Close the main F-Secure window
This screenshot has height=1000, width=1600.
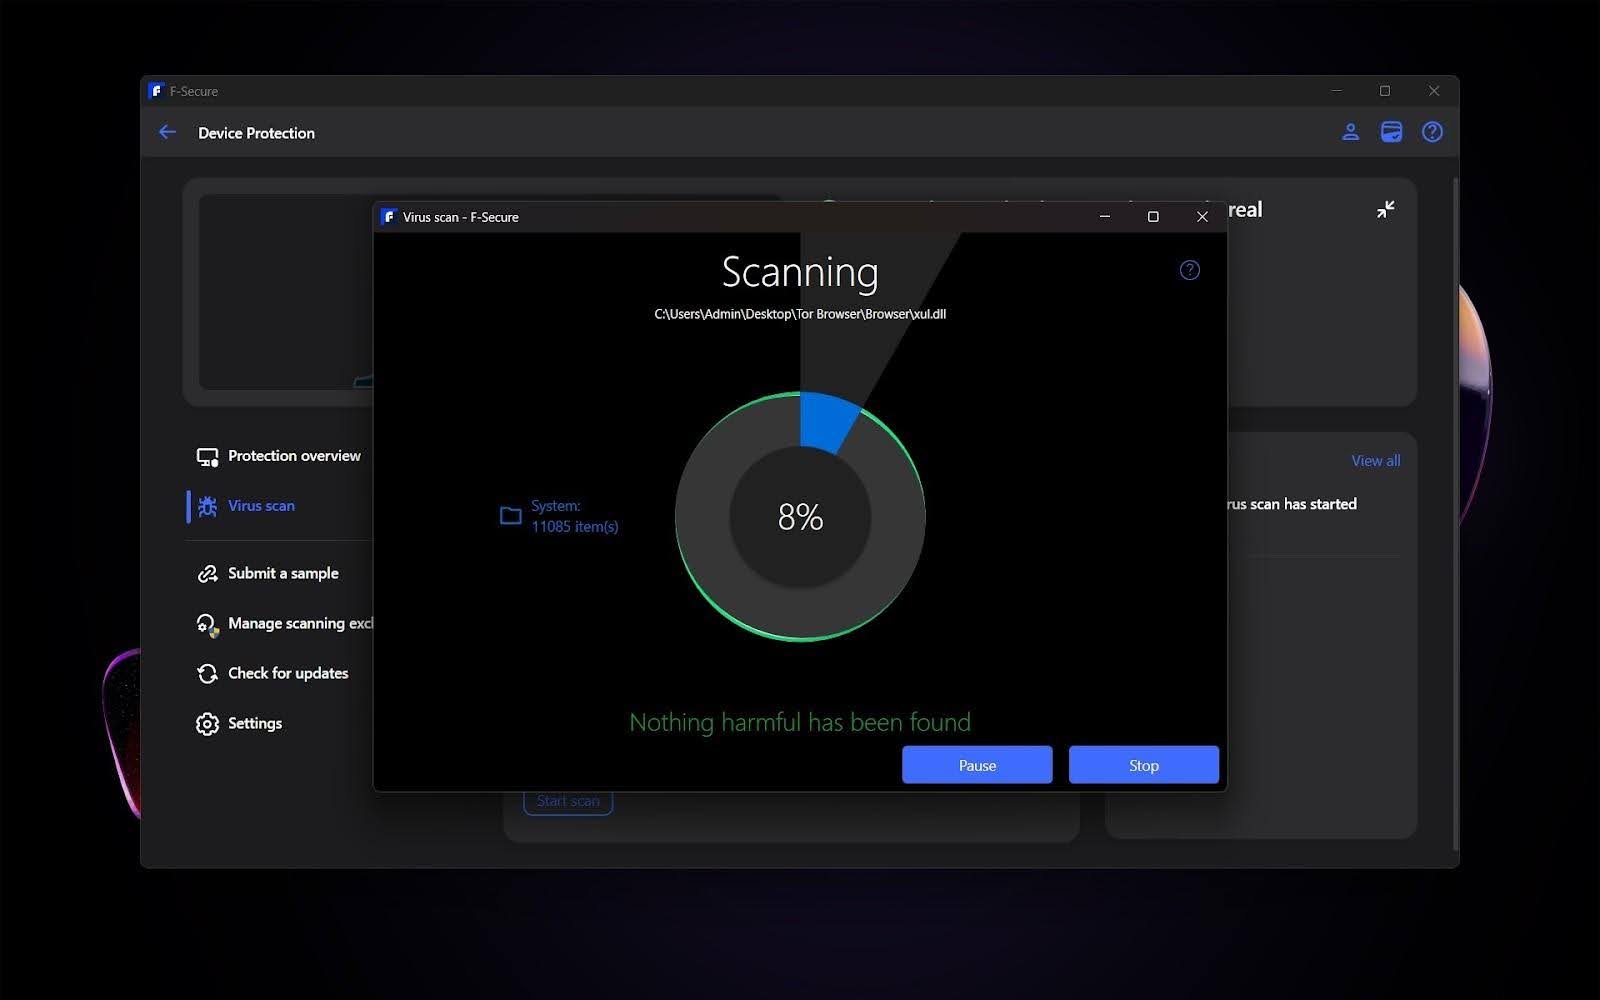point(1434,91)
